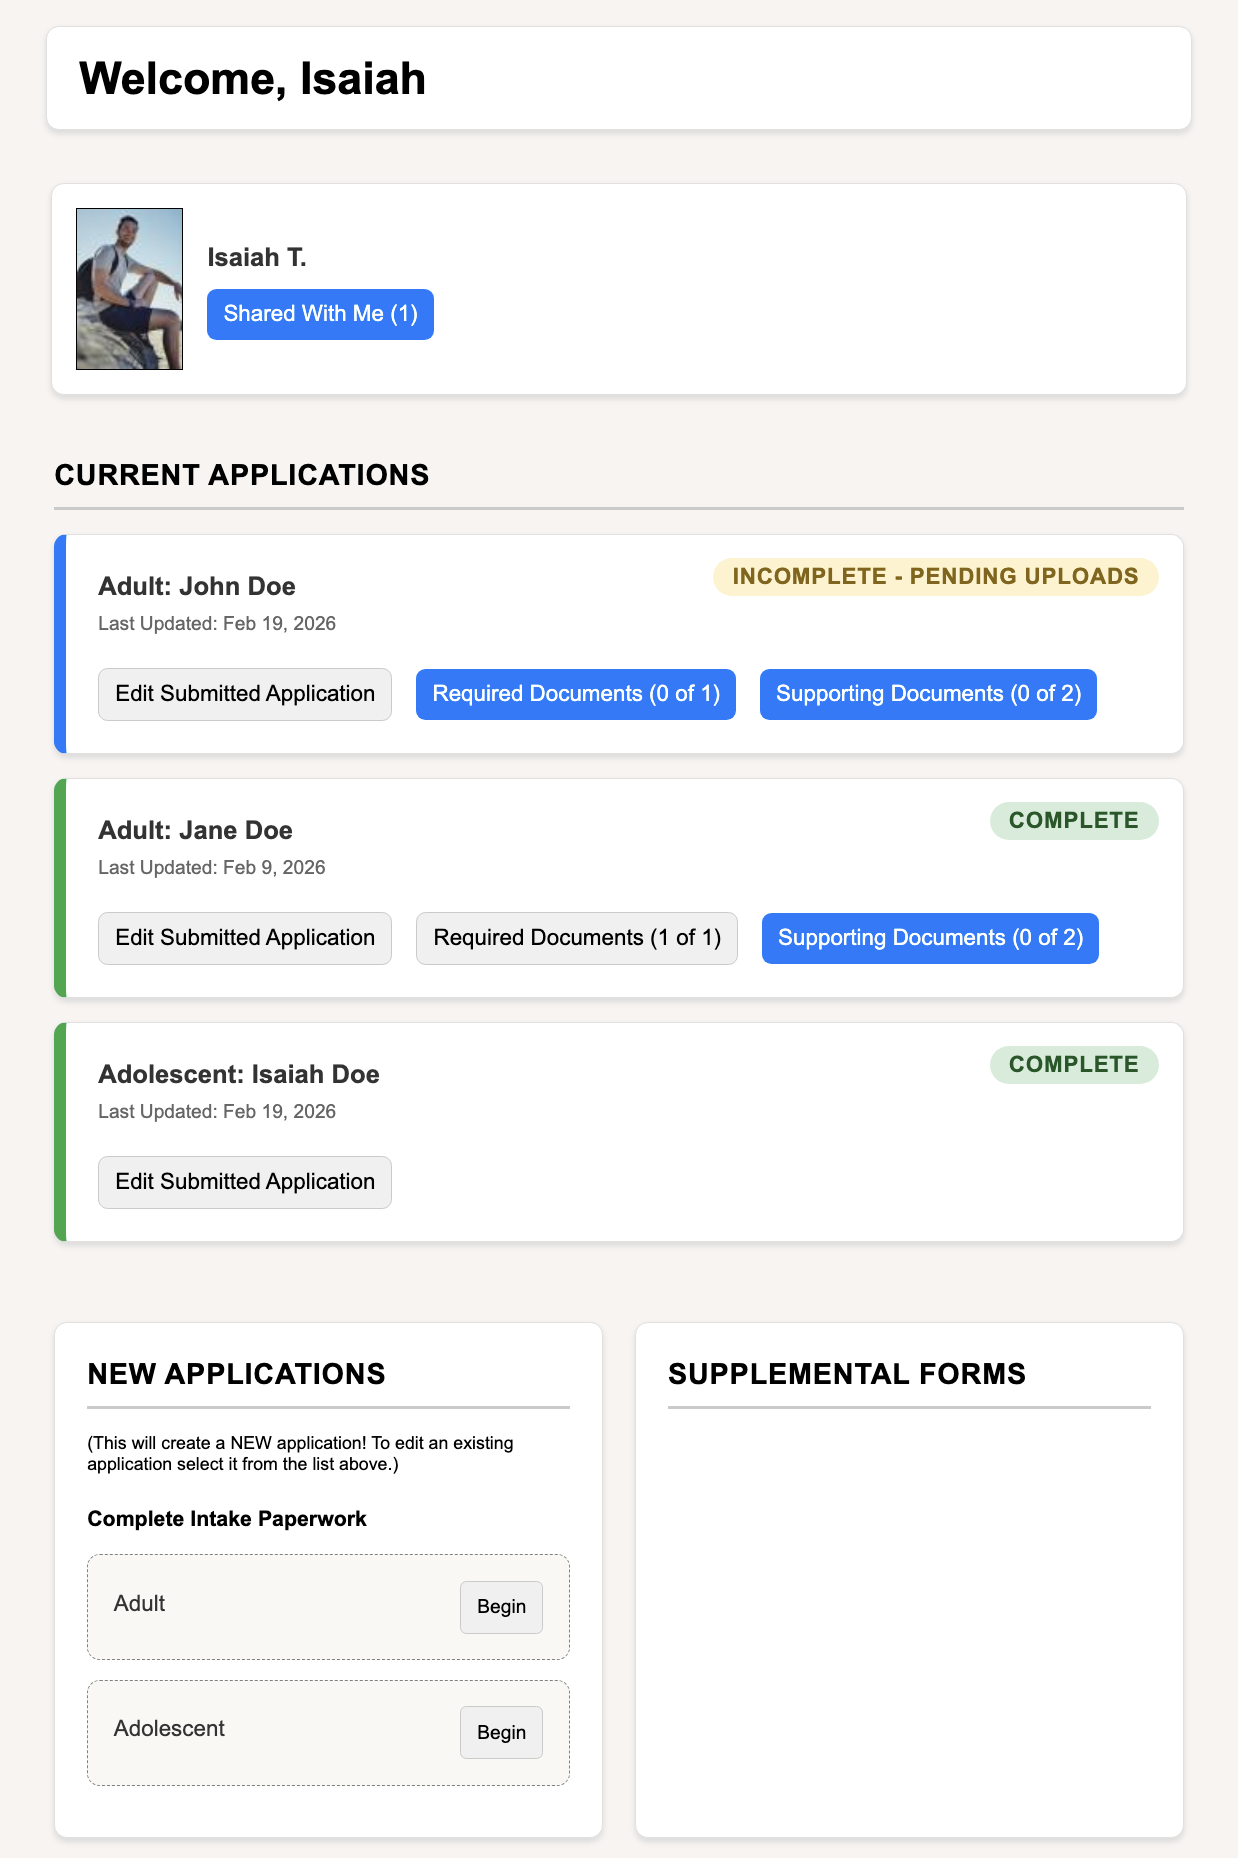
Task: Open Jane Doe Required Documents (1 of 1)
Action: 577,938
